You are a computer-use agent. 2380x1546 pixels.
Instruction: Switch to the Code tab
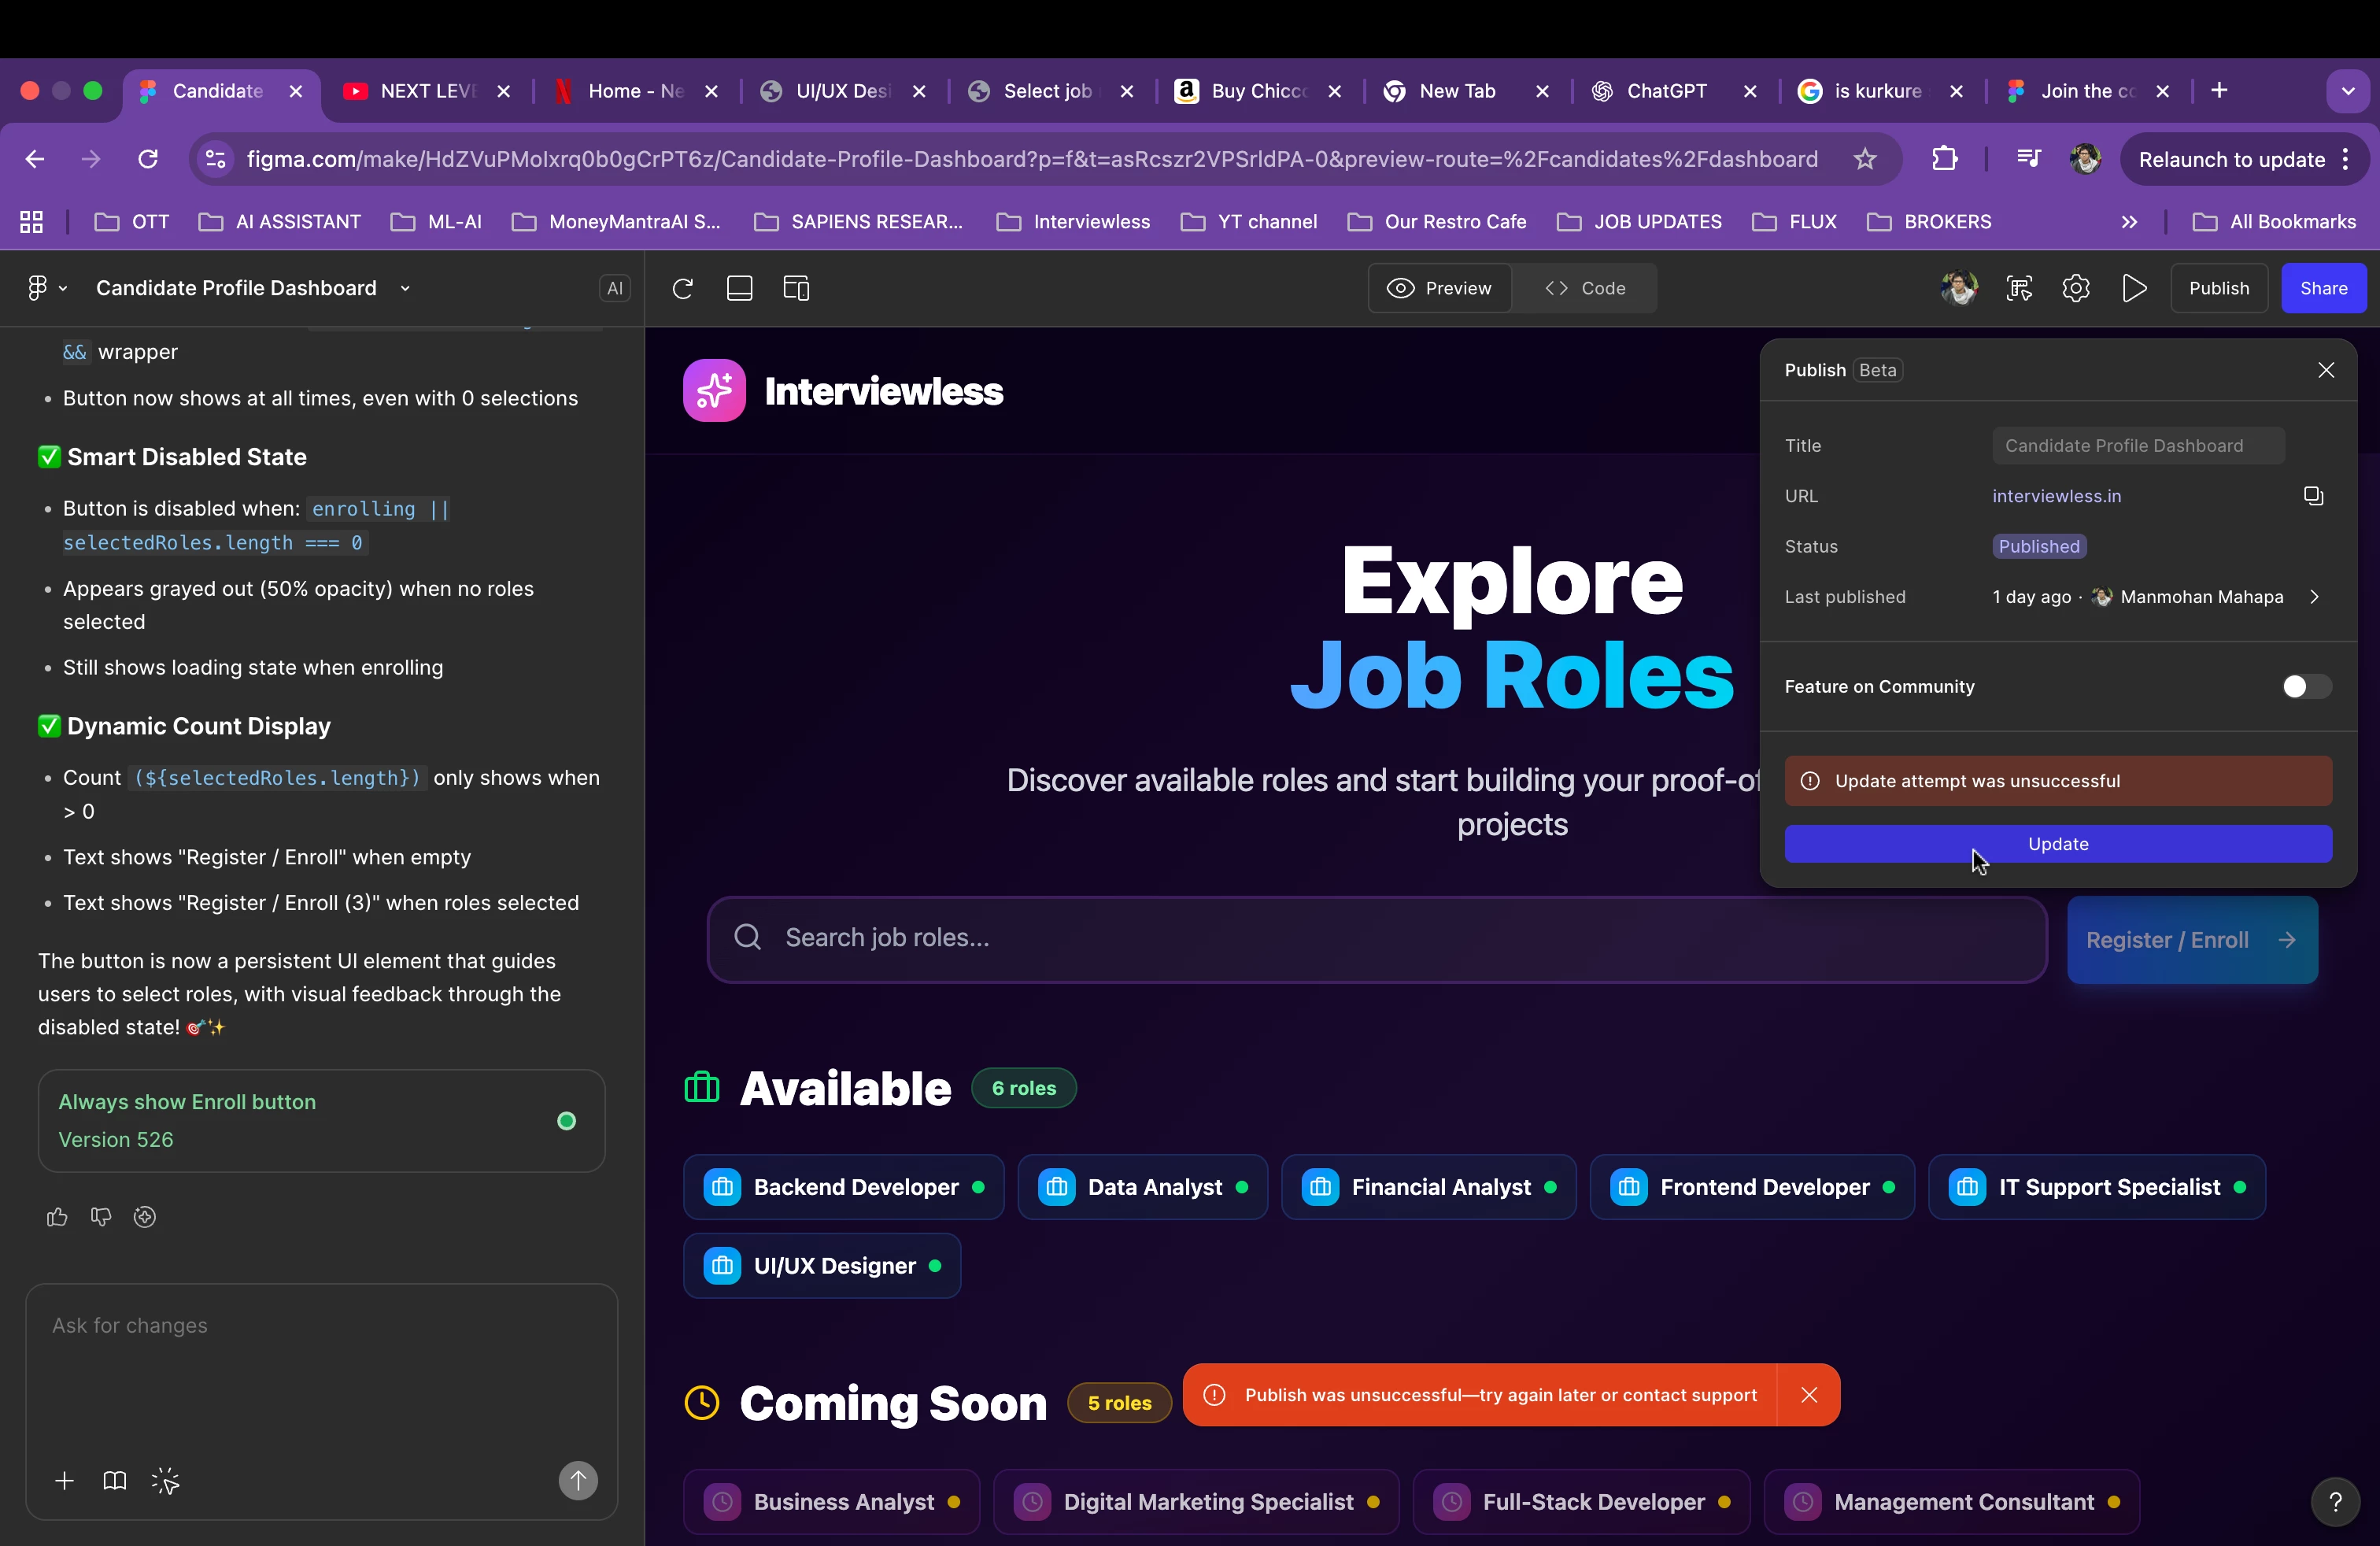point(1585,289)
